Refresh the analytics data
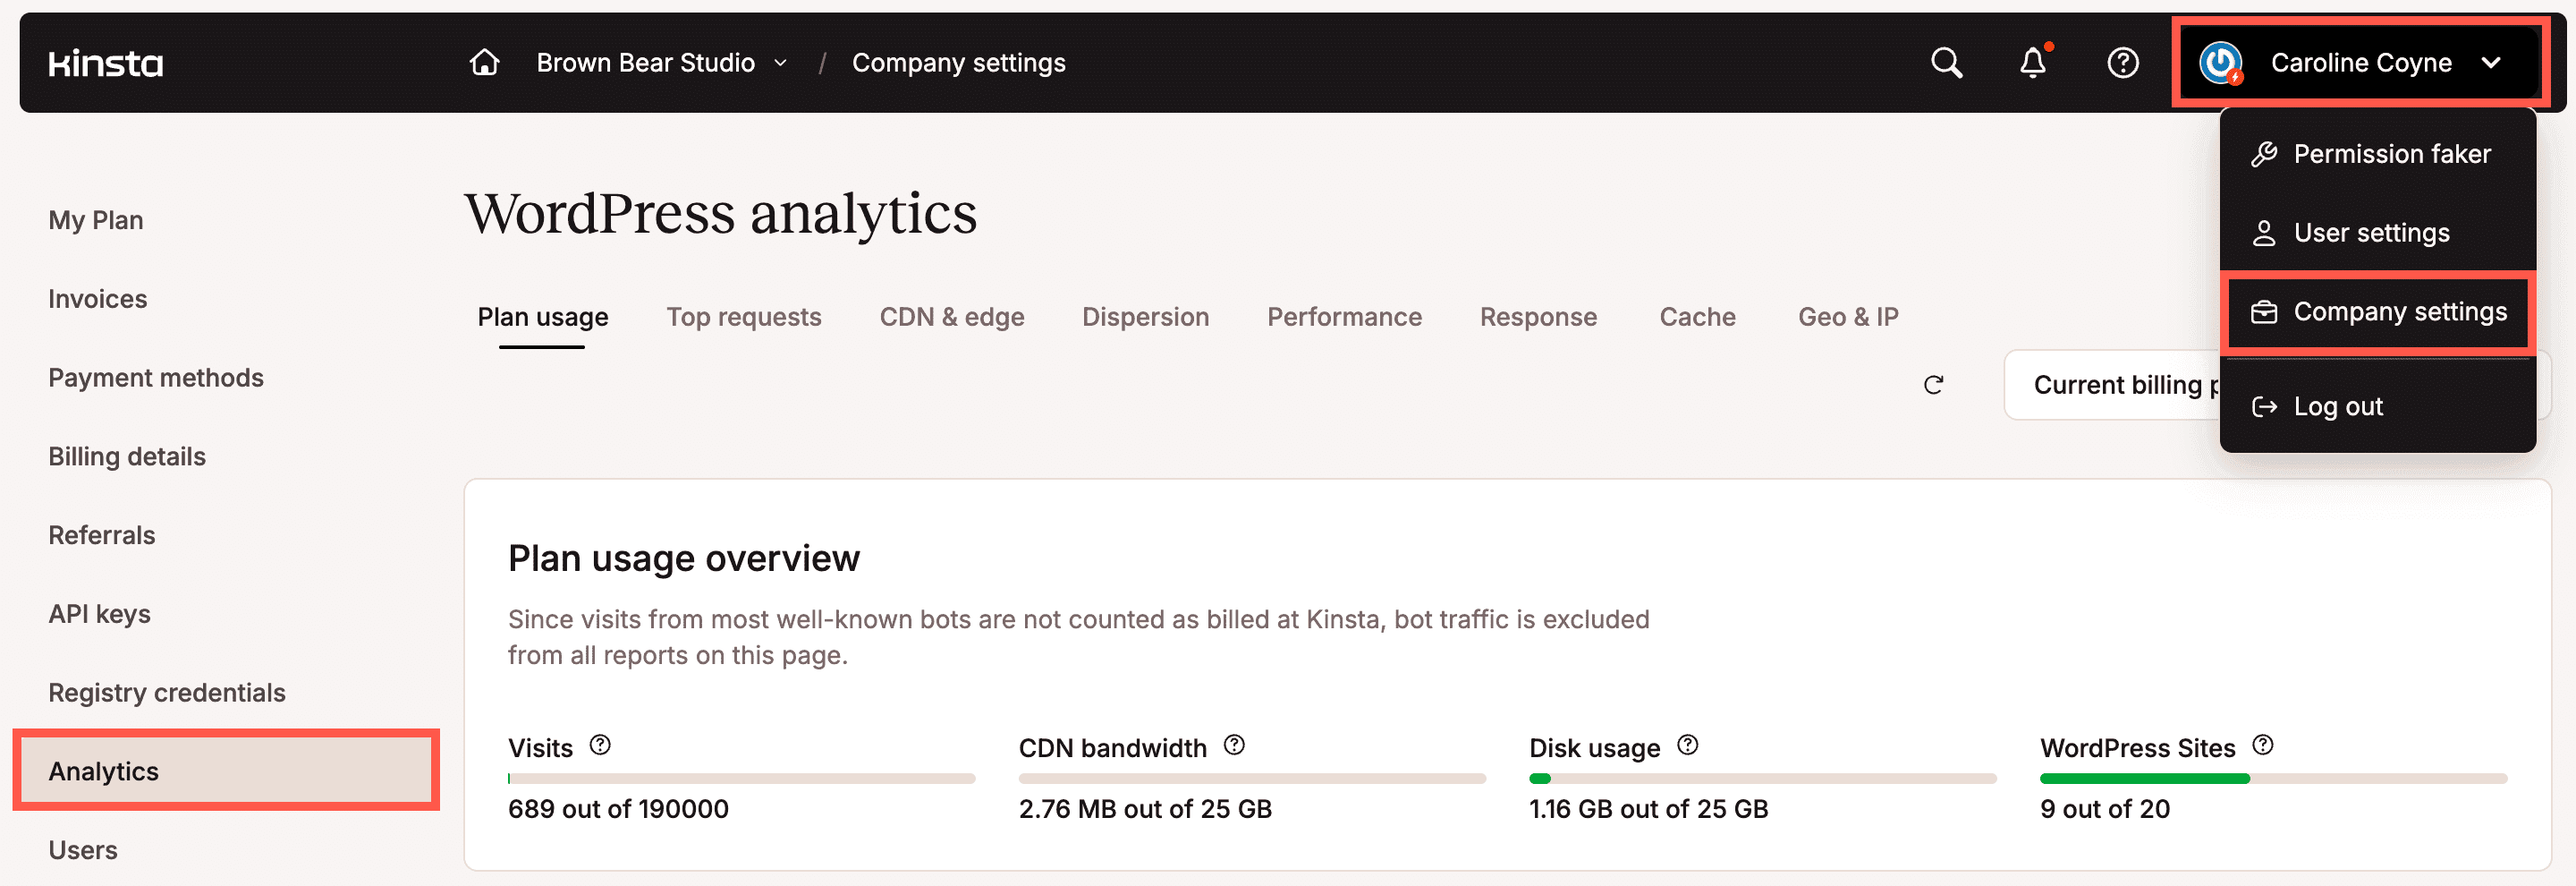Screen dimensions: 2576x886 [1934, 384]
